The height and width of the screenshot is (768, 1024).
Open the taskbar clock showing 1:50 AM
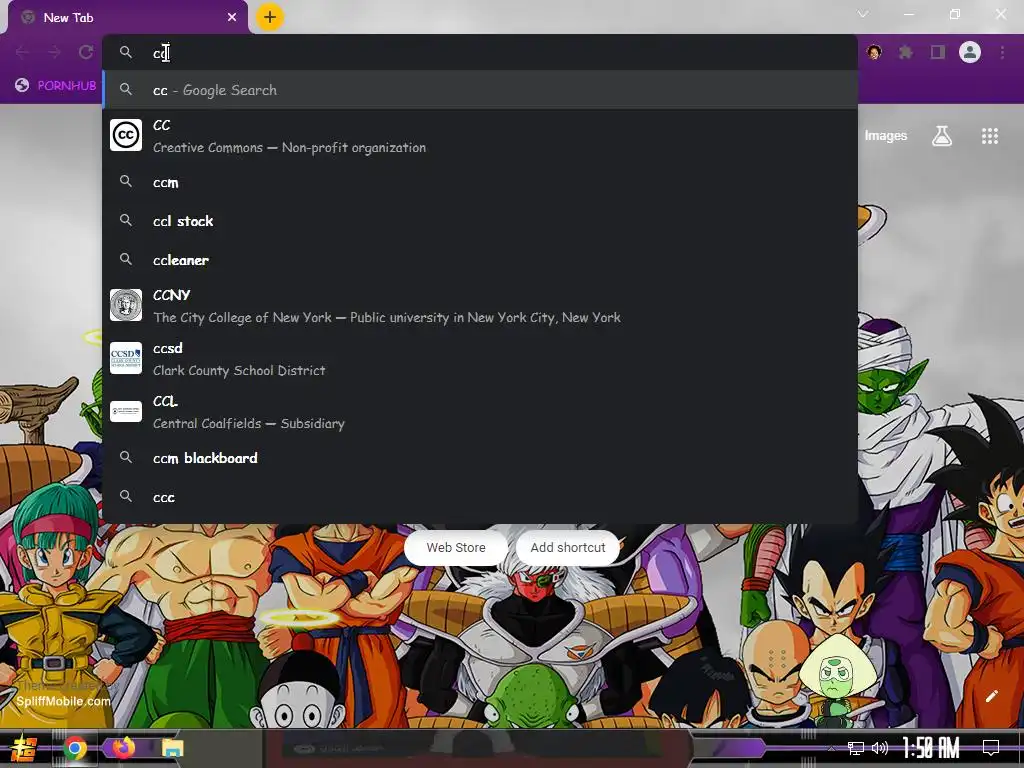(x=931, y=748)
